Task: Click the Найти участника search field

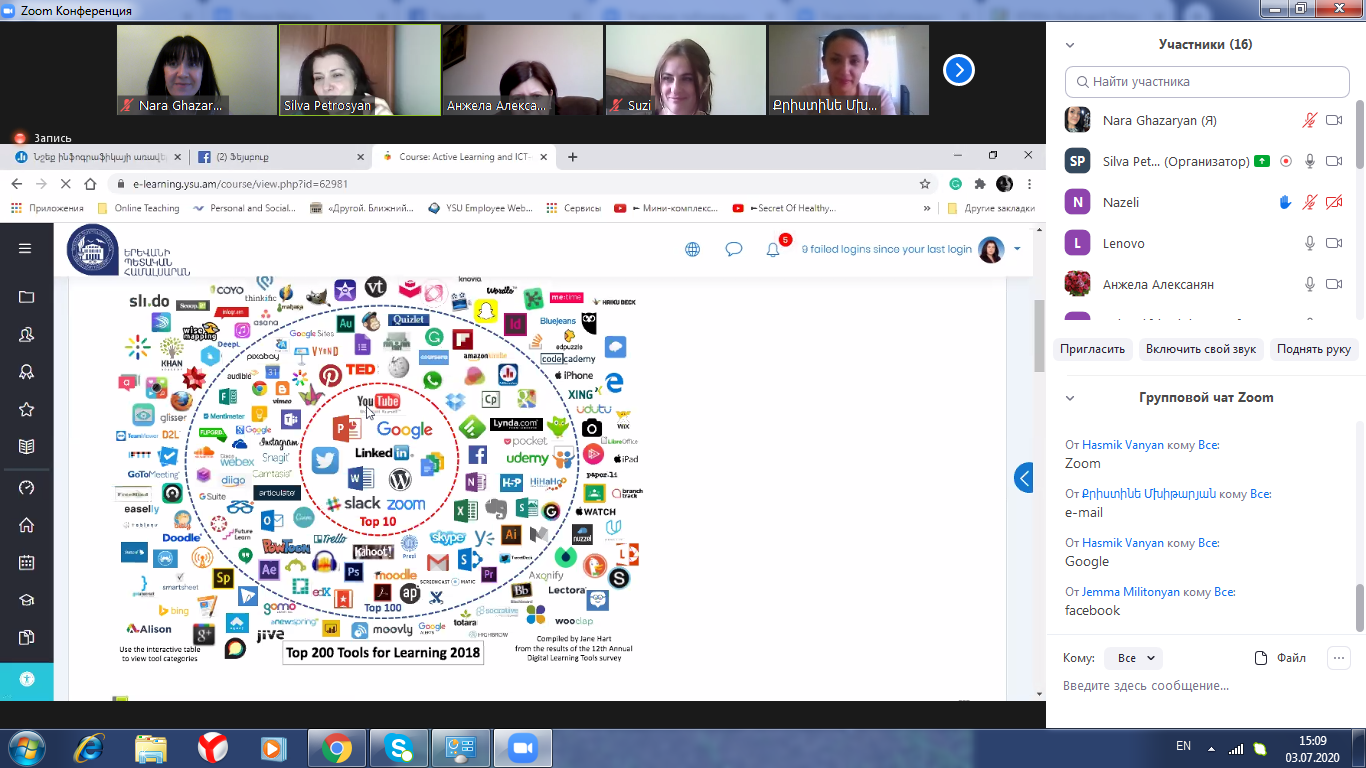Action: [1206, 82]
